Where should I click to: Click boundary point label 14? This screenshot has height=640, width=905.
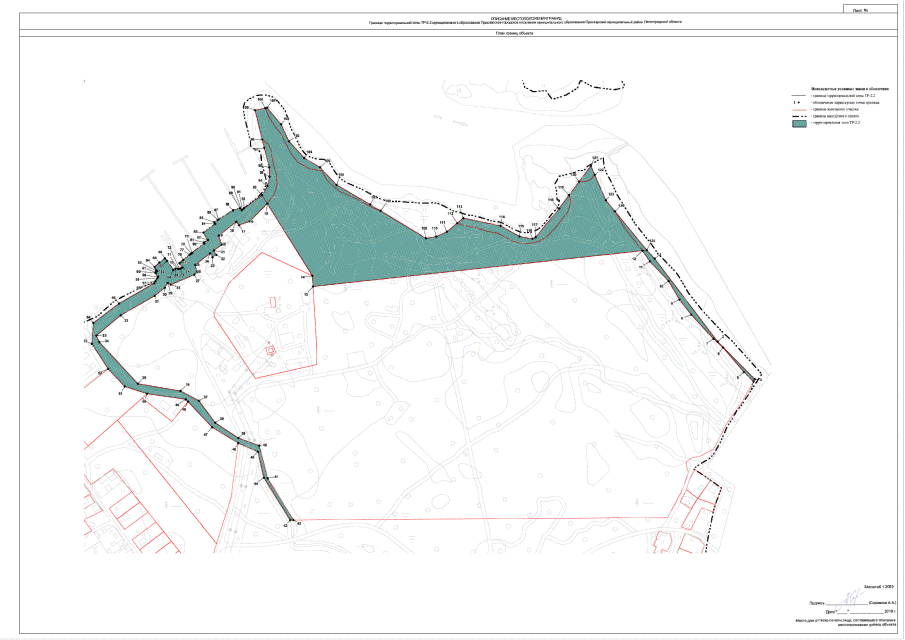[303, 277]
